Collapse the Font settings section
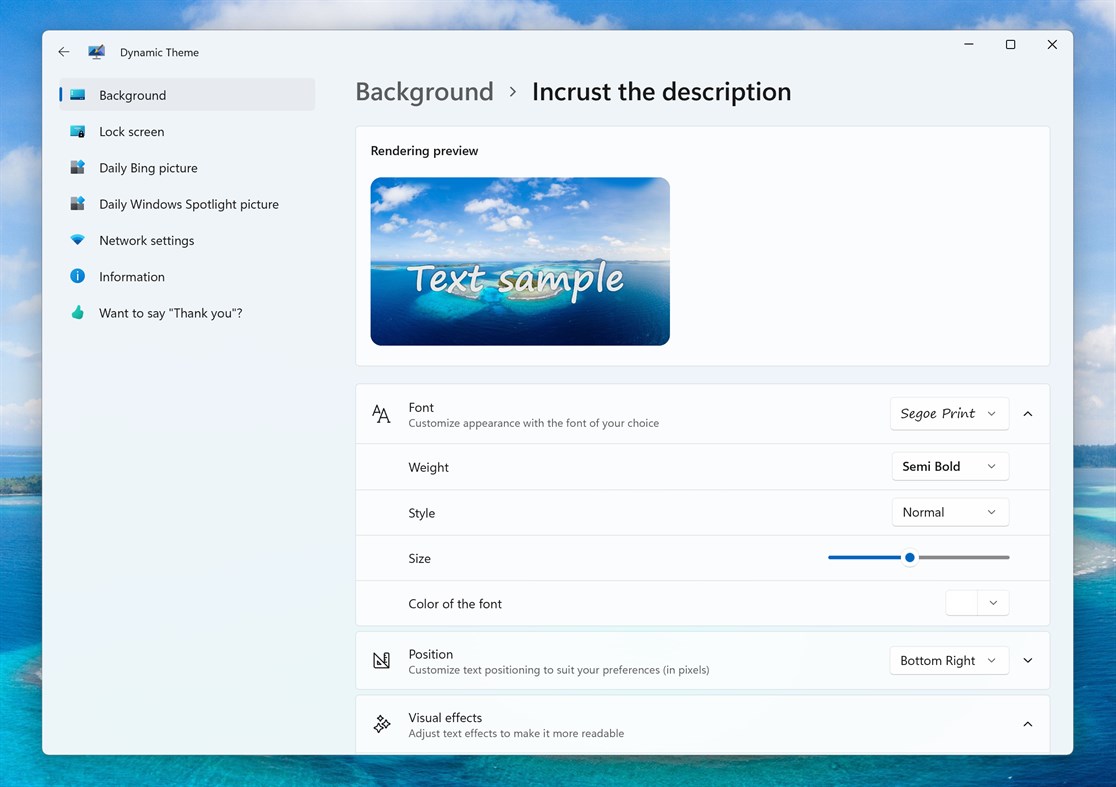This screenshot has height=787, width=1116. [1027, 413]
